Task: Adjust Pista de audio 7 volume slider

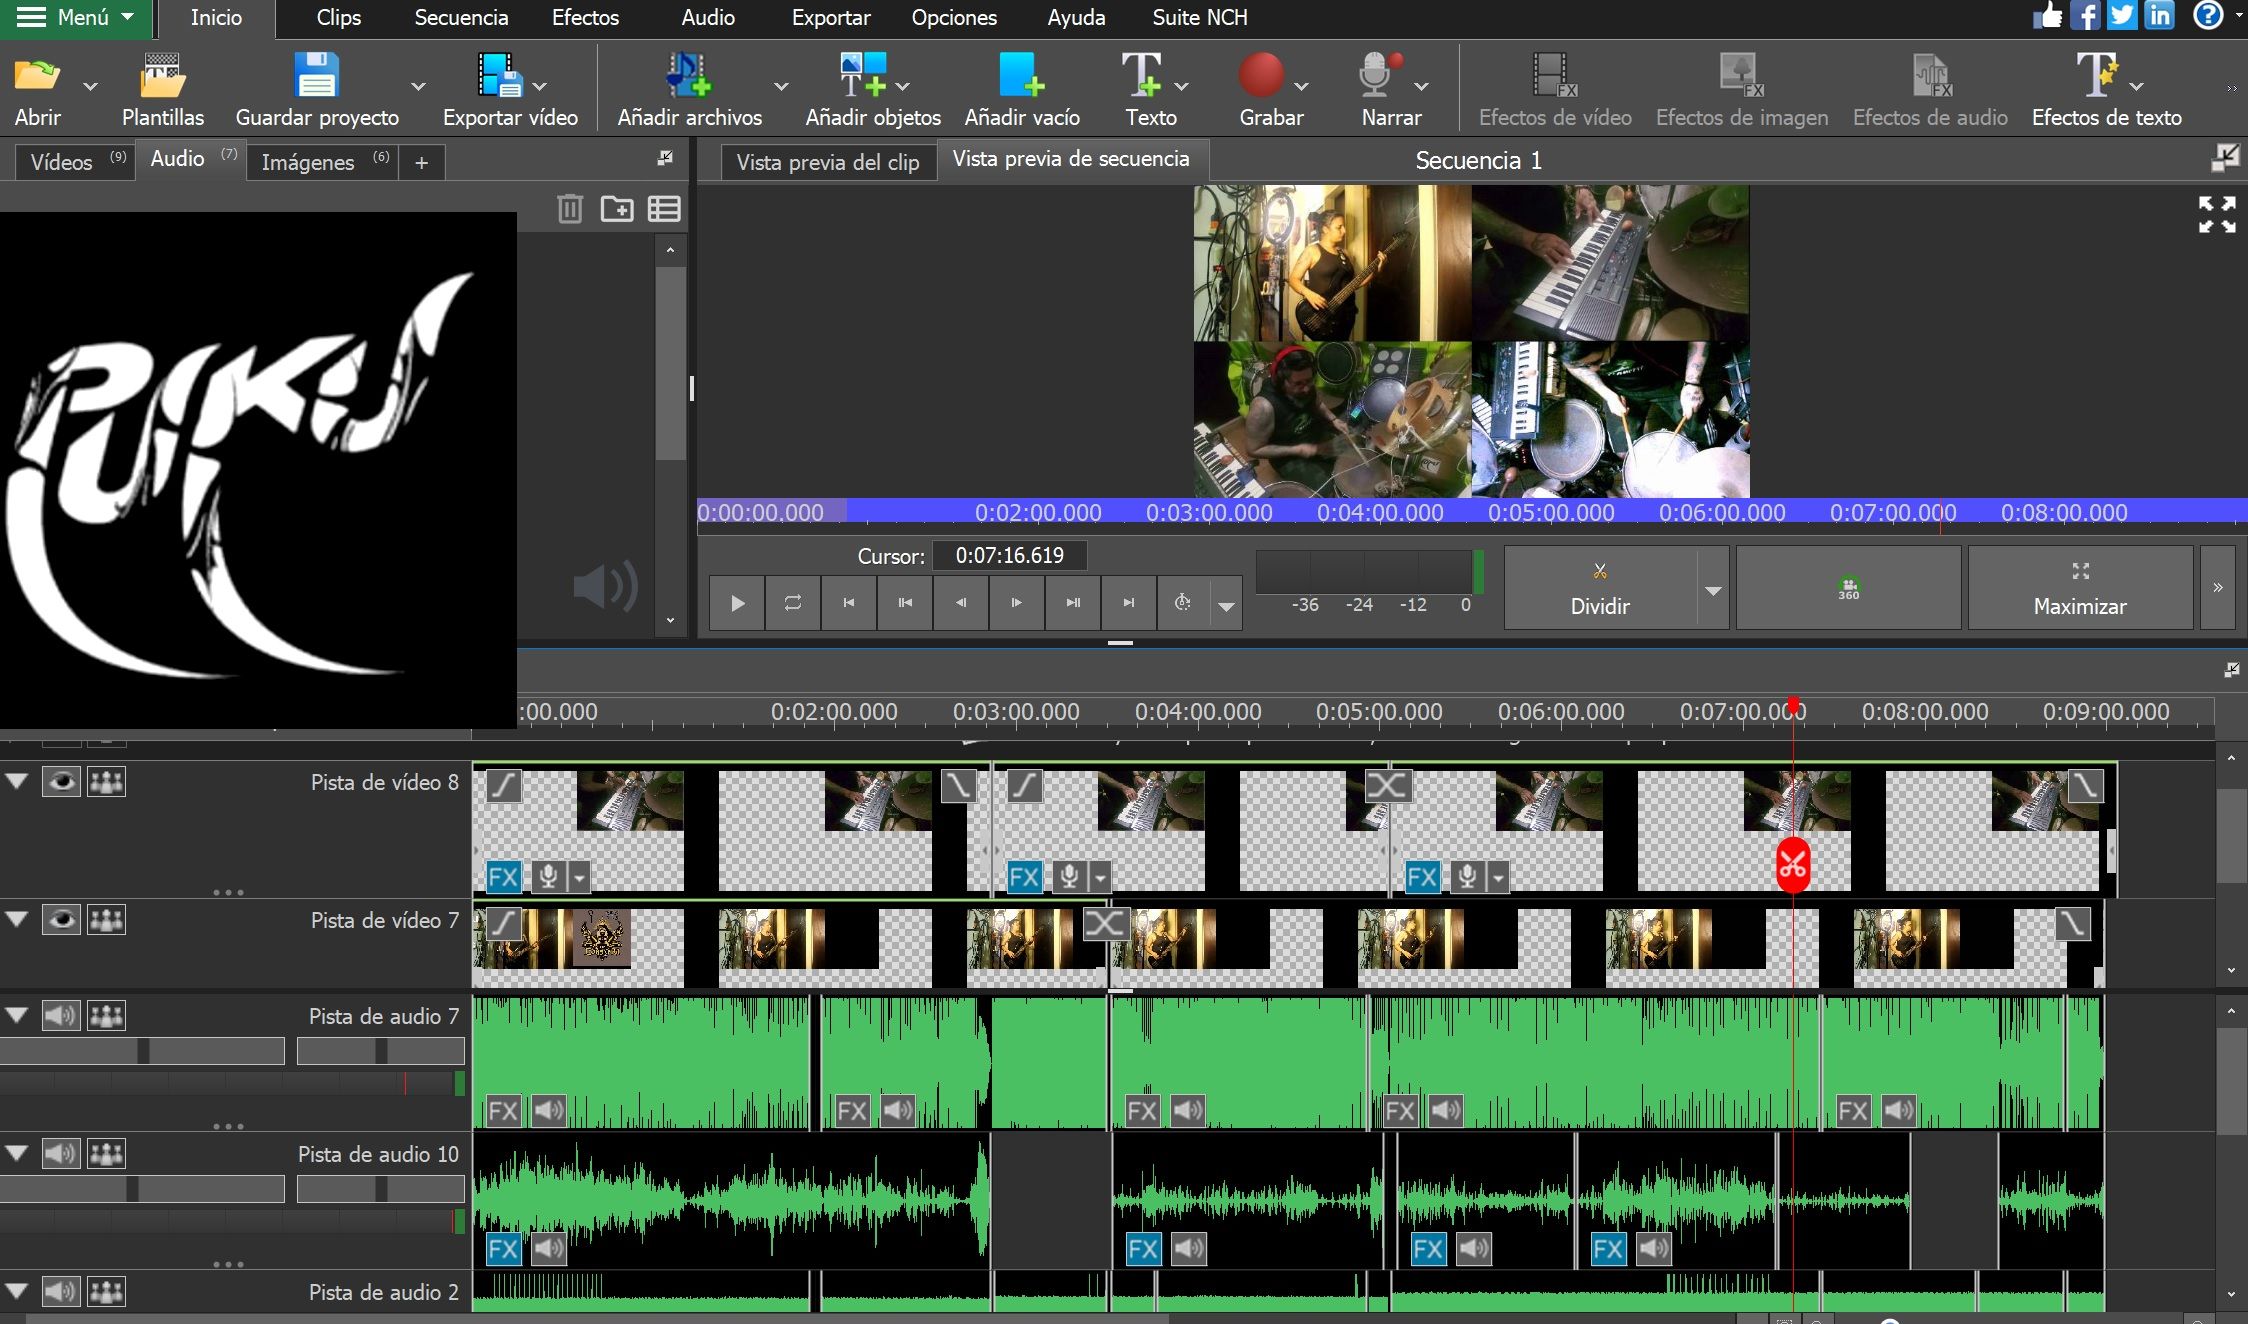Action: 142,1051
